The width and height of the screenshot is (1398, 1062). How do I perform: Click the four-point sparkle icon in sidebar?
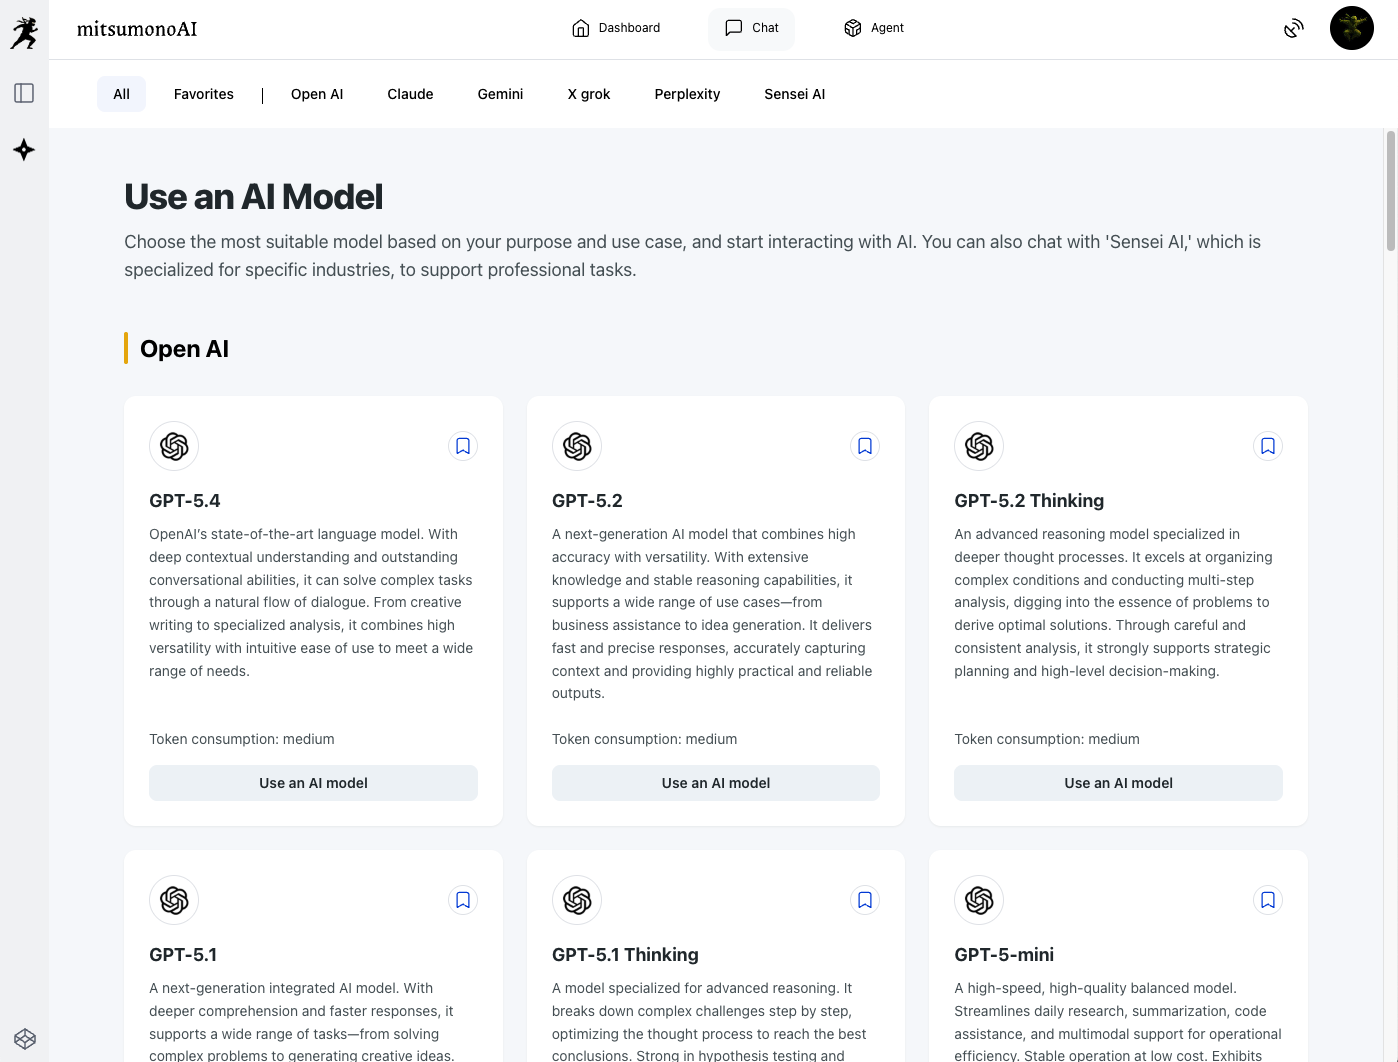point(24,150)
